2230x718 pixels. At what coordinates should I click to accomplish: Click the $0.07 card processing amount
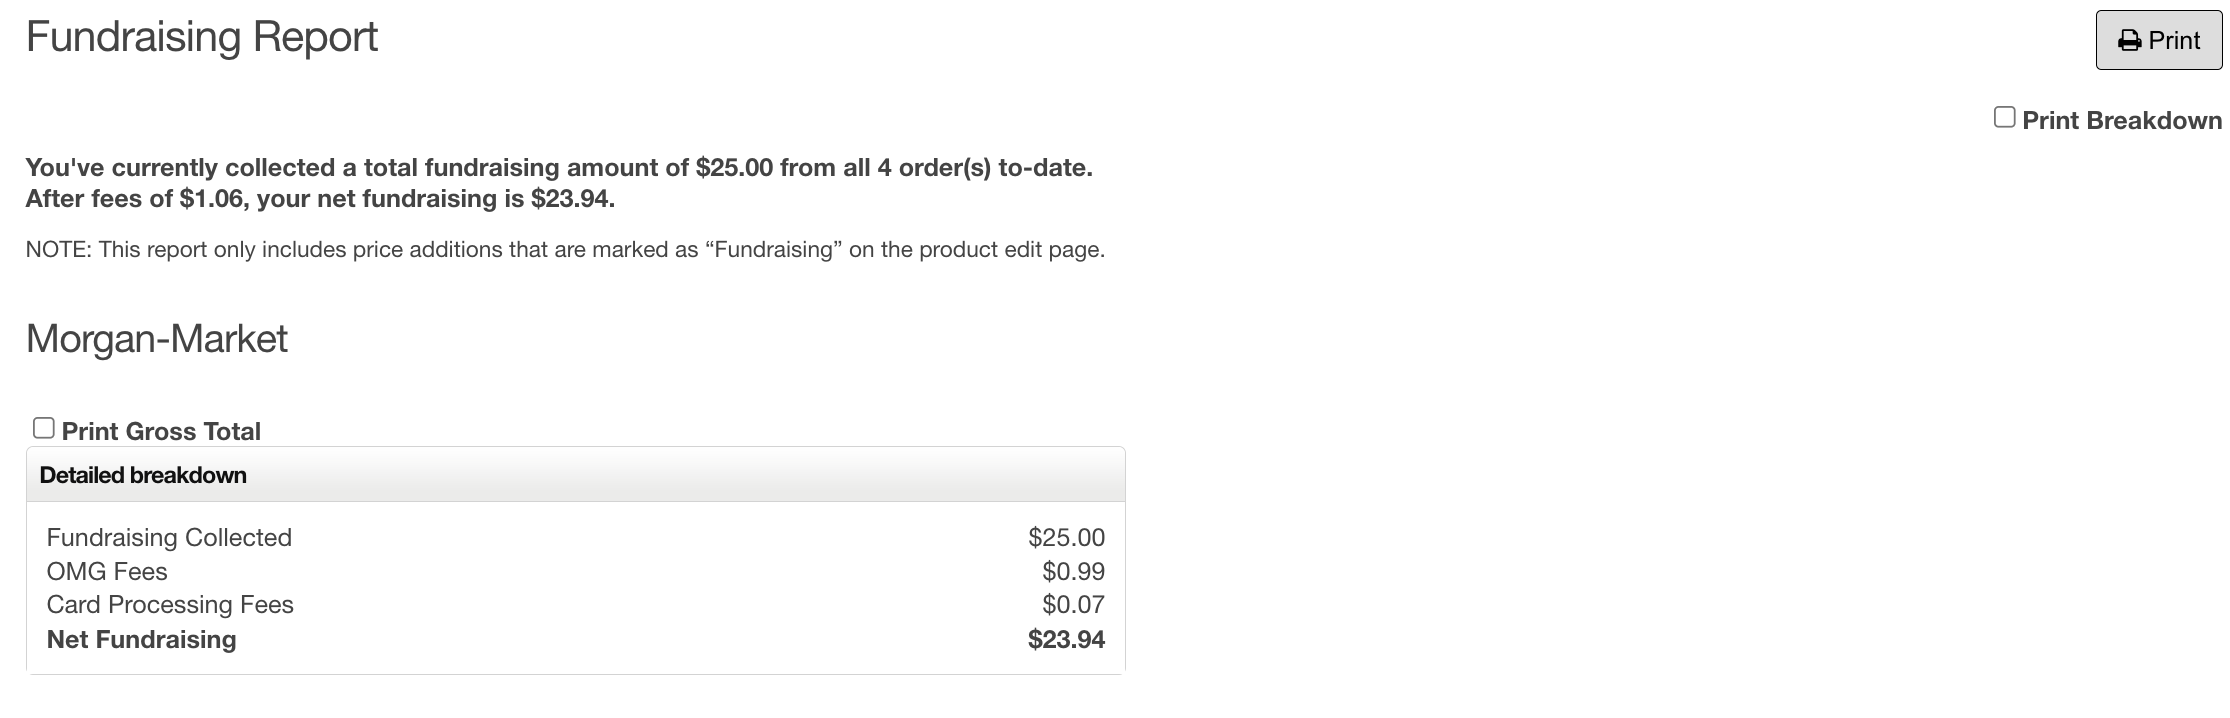[x=1073, y=605]
